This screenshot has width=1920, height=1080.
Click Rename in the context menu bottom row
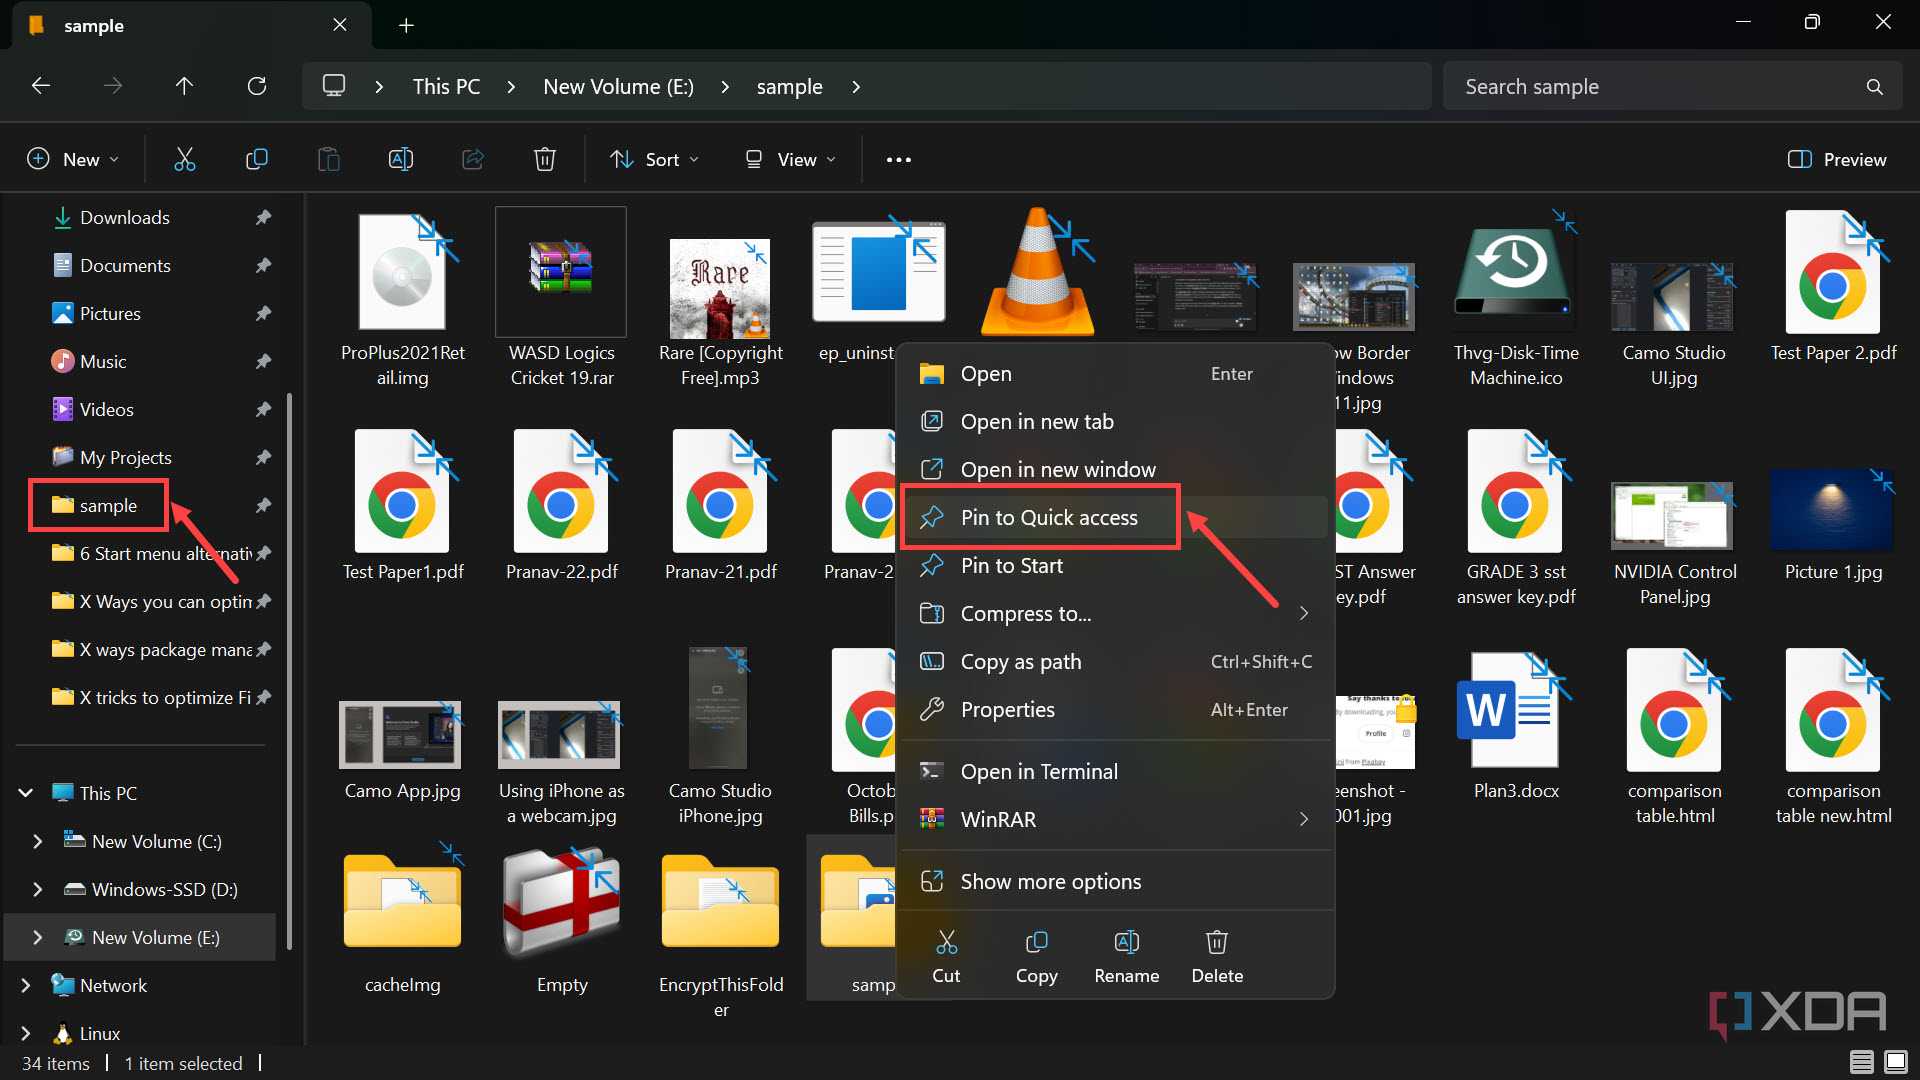point(1126,957)
